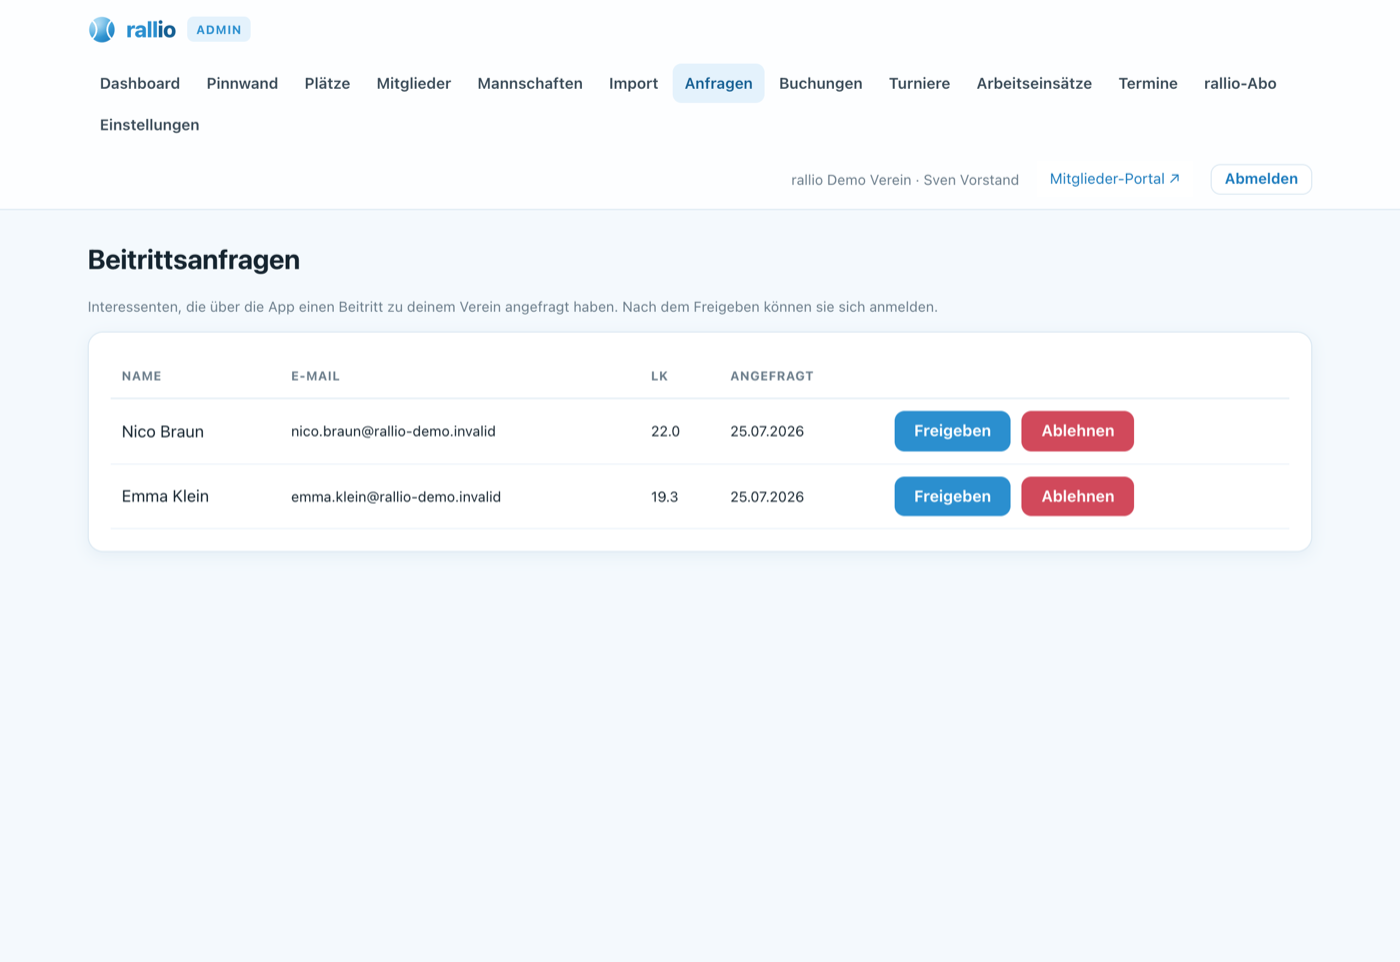Click the Beitrittsanfragen heading
The image size is (1400, 962).
(x=194, y=260)
